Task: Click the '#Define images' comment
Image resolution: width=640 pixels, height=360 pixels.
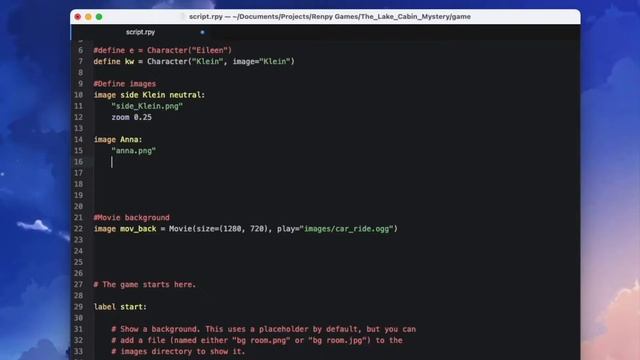Action: 124,84
